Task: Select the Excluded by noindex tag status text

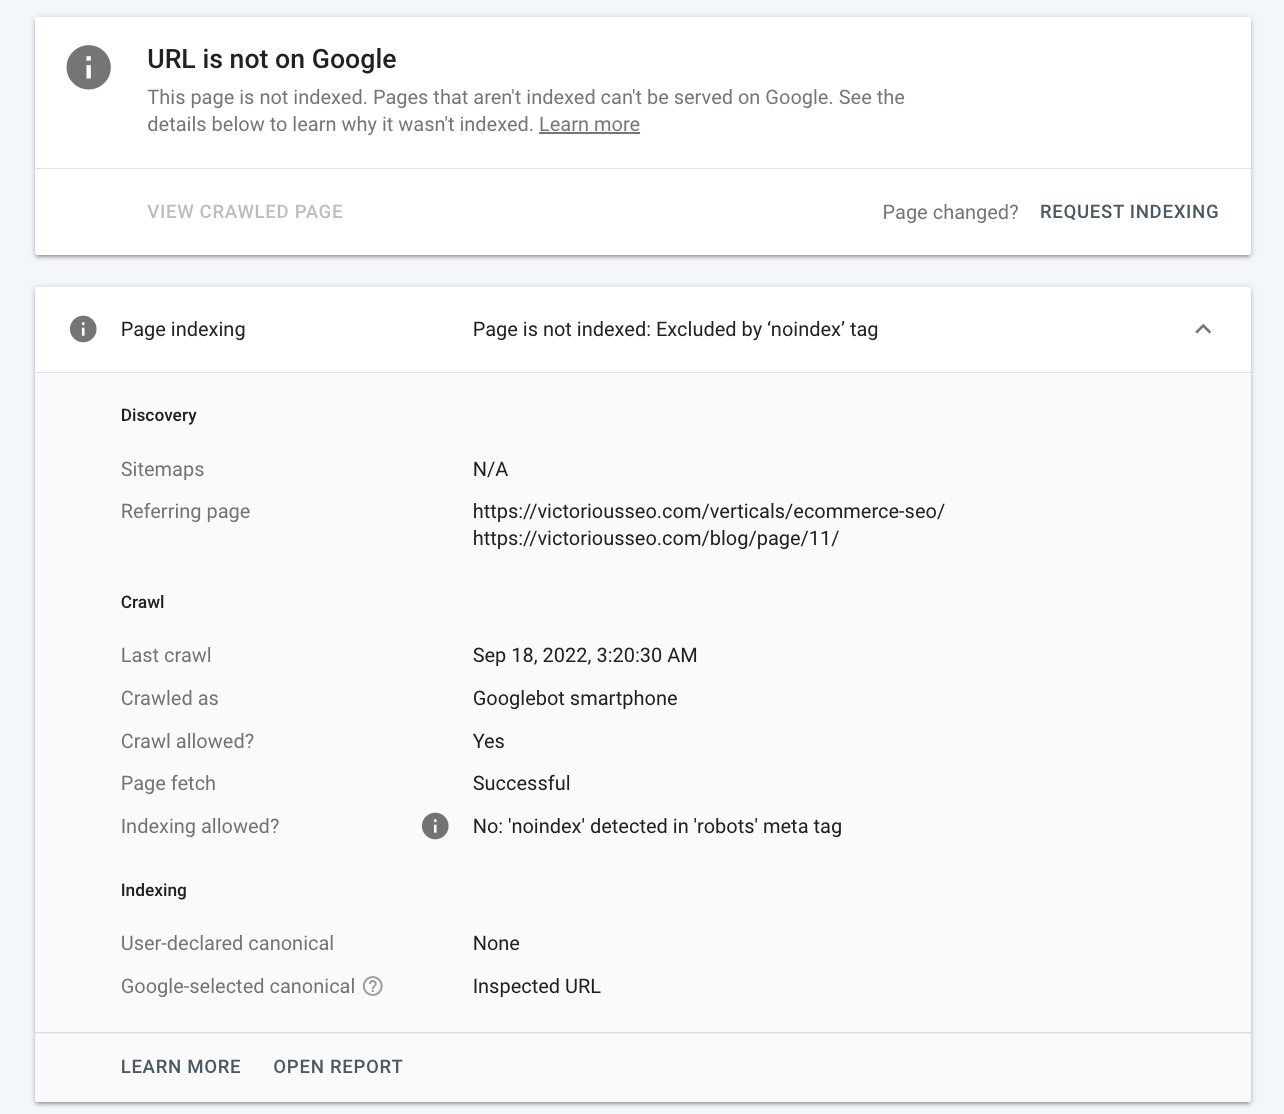Action: [676, 329]
